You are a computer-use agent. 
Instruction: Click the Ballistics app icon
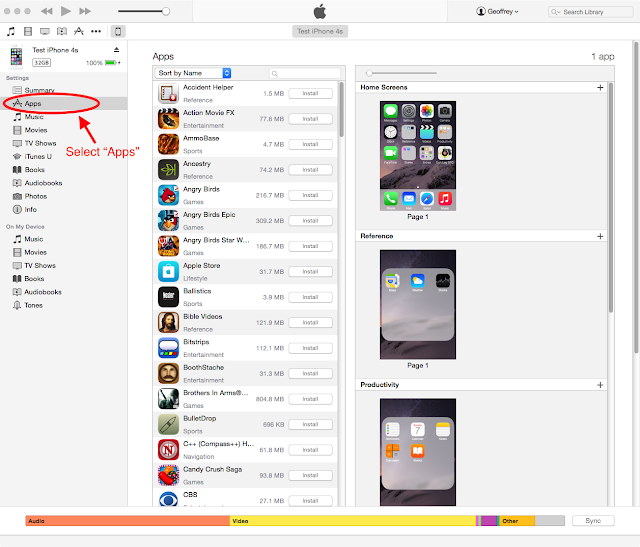pyautogui.click(x=169, y=297)
